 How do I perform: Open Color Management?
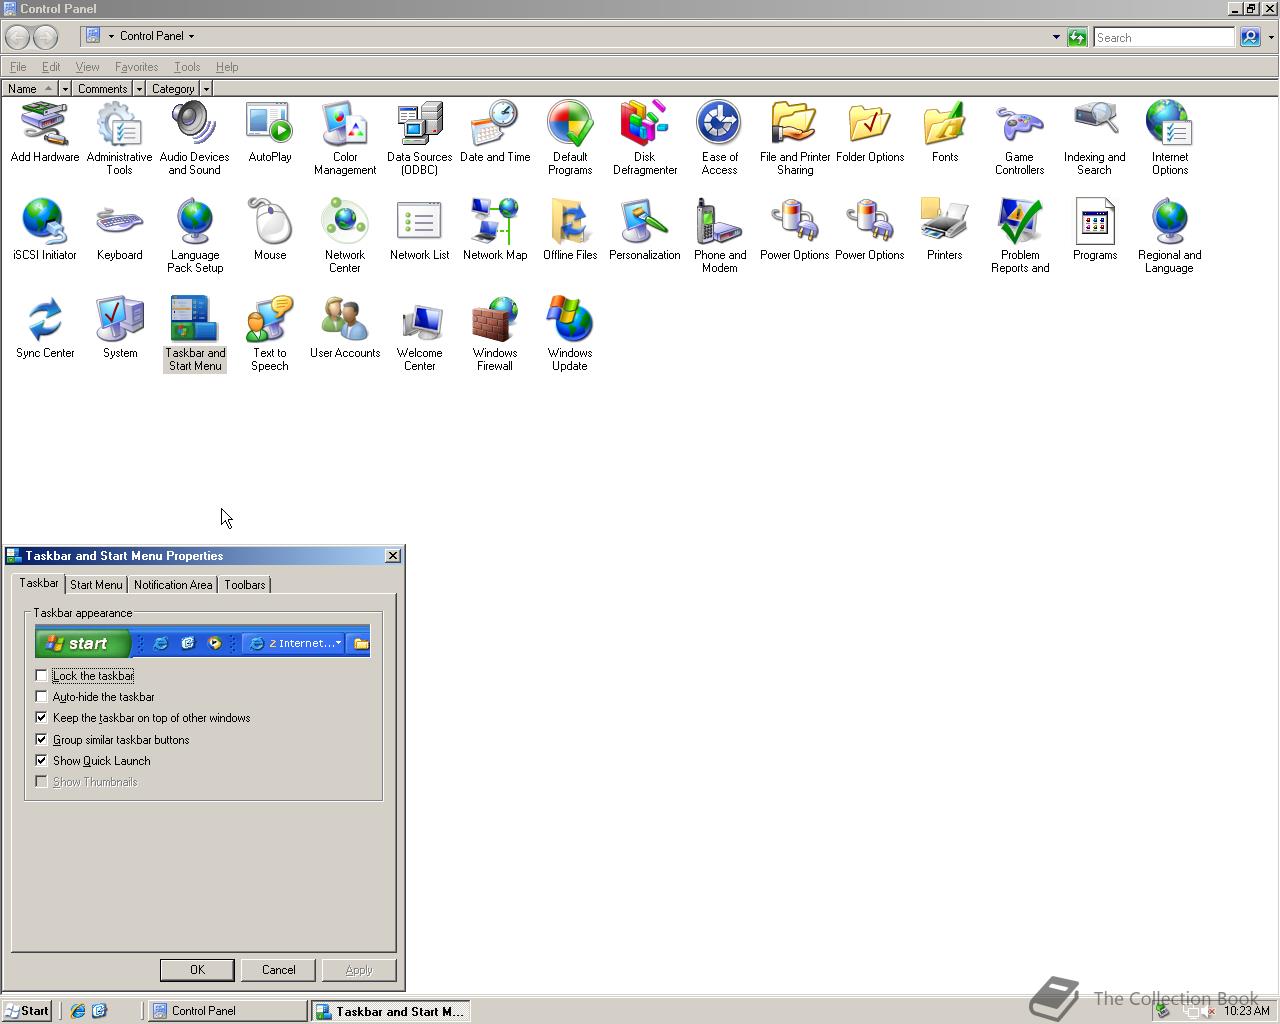[345, 138]
